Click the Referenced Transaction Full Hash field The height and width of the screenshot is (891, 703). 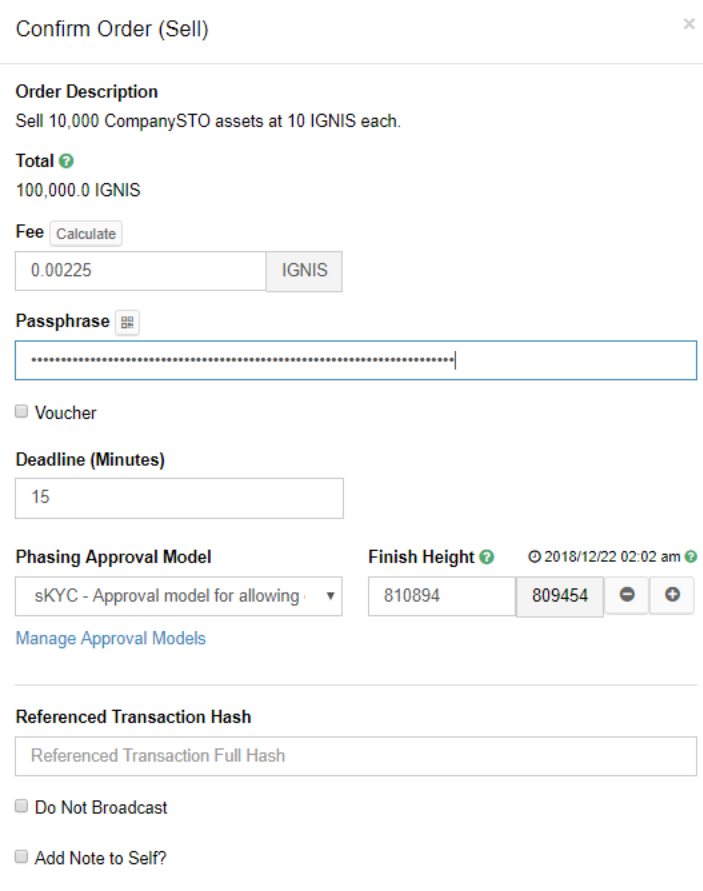pos(355,756)
